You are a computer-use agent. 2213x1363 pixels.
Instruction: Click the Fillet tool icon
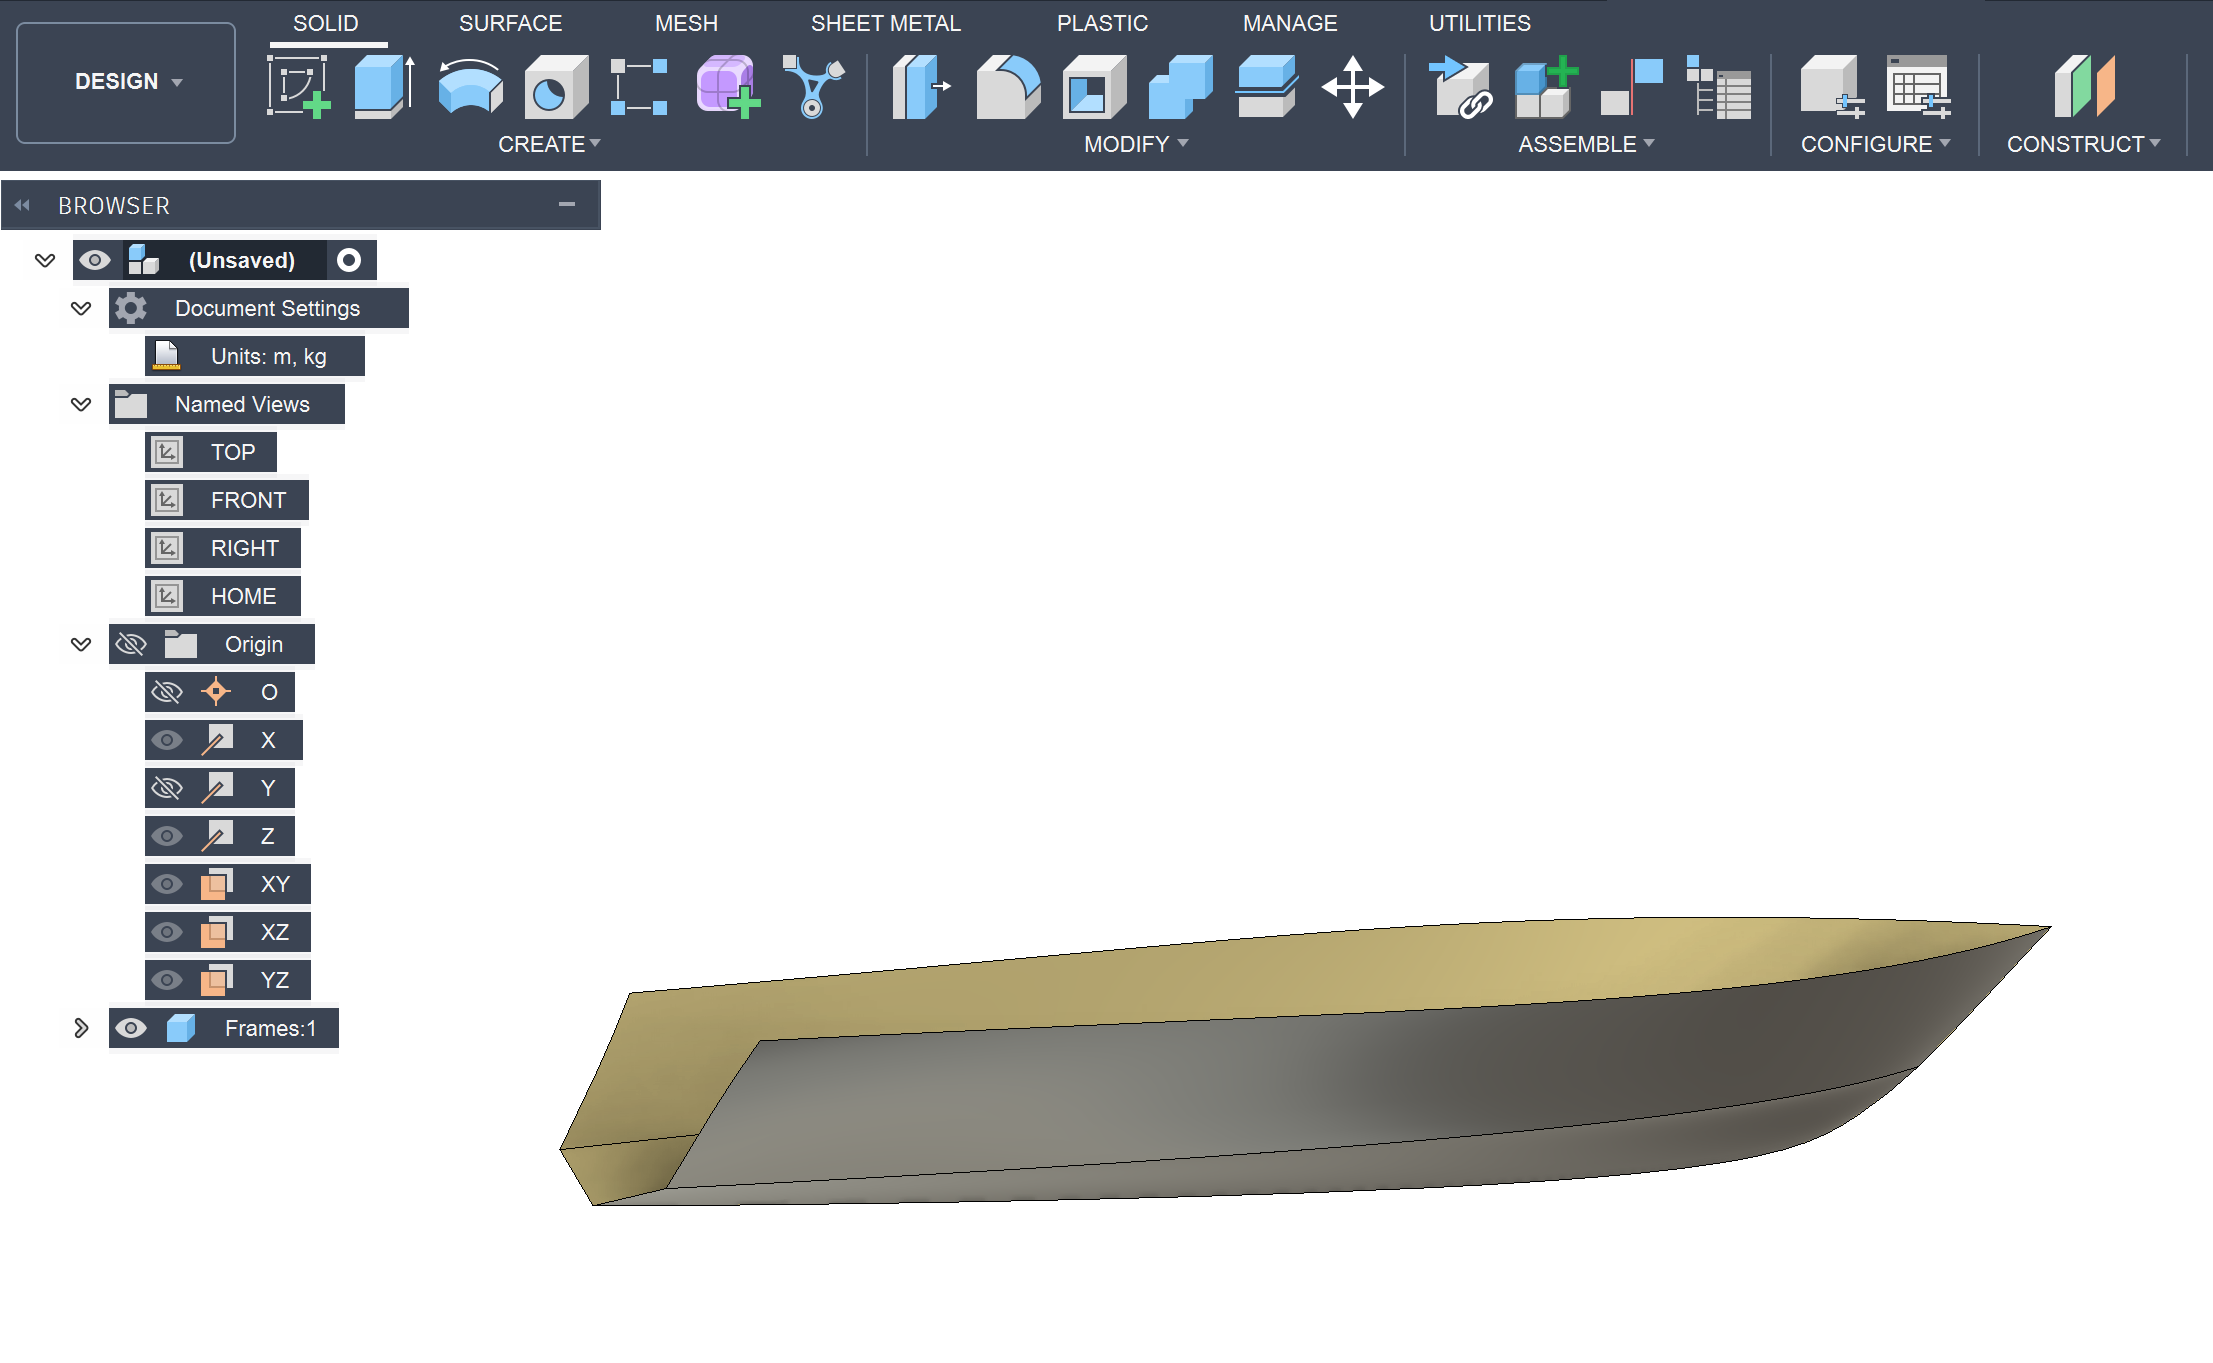(1007, 87)
